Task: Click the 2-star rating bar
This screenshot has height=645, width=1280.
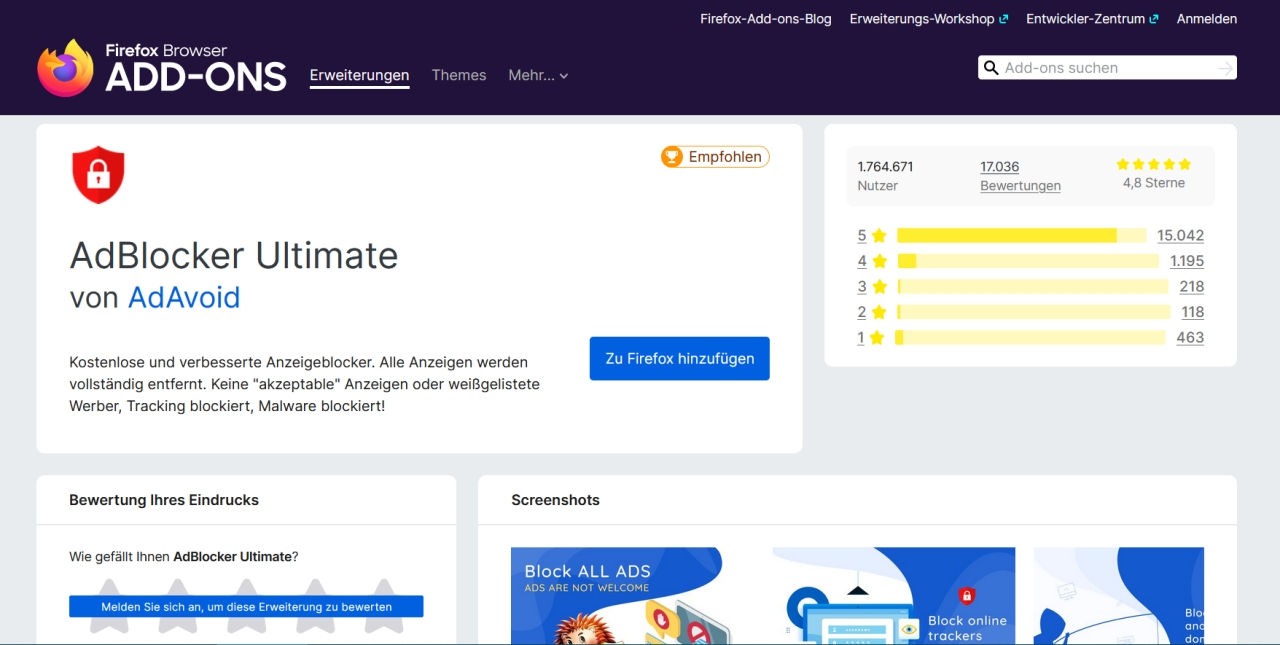Action: click(1034, 312)
